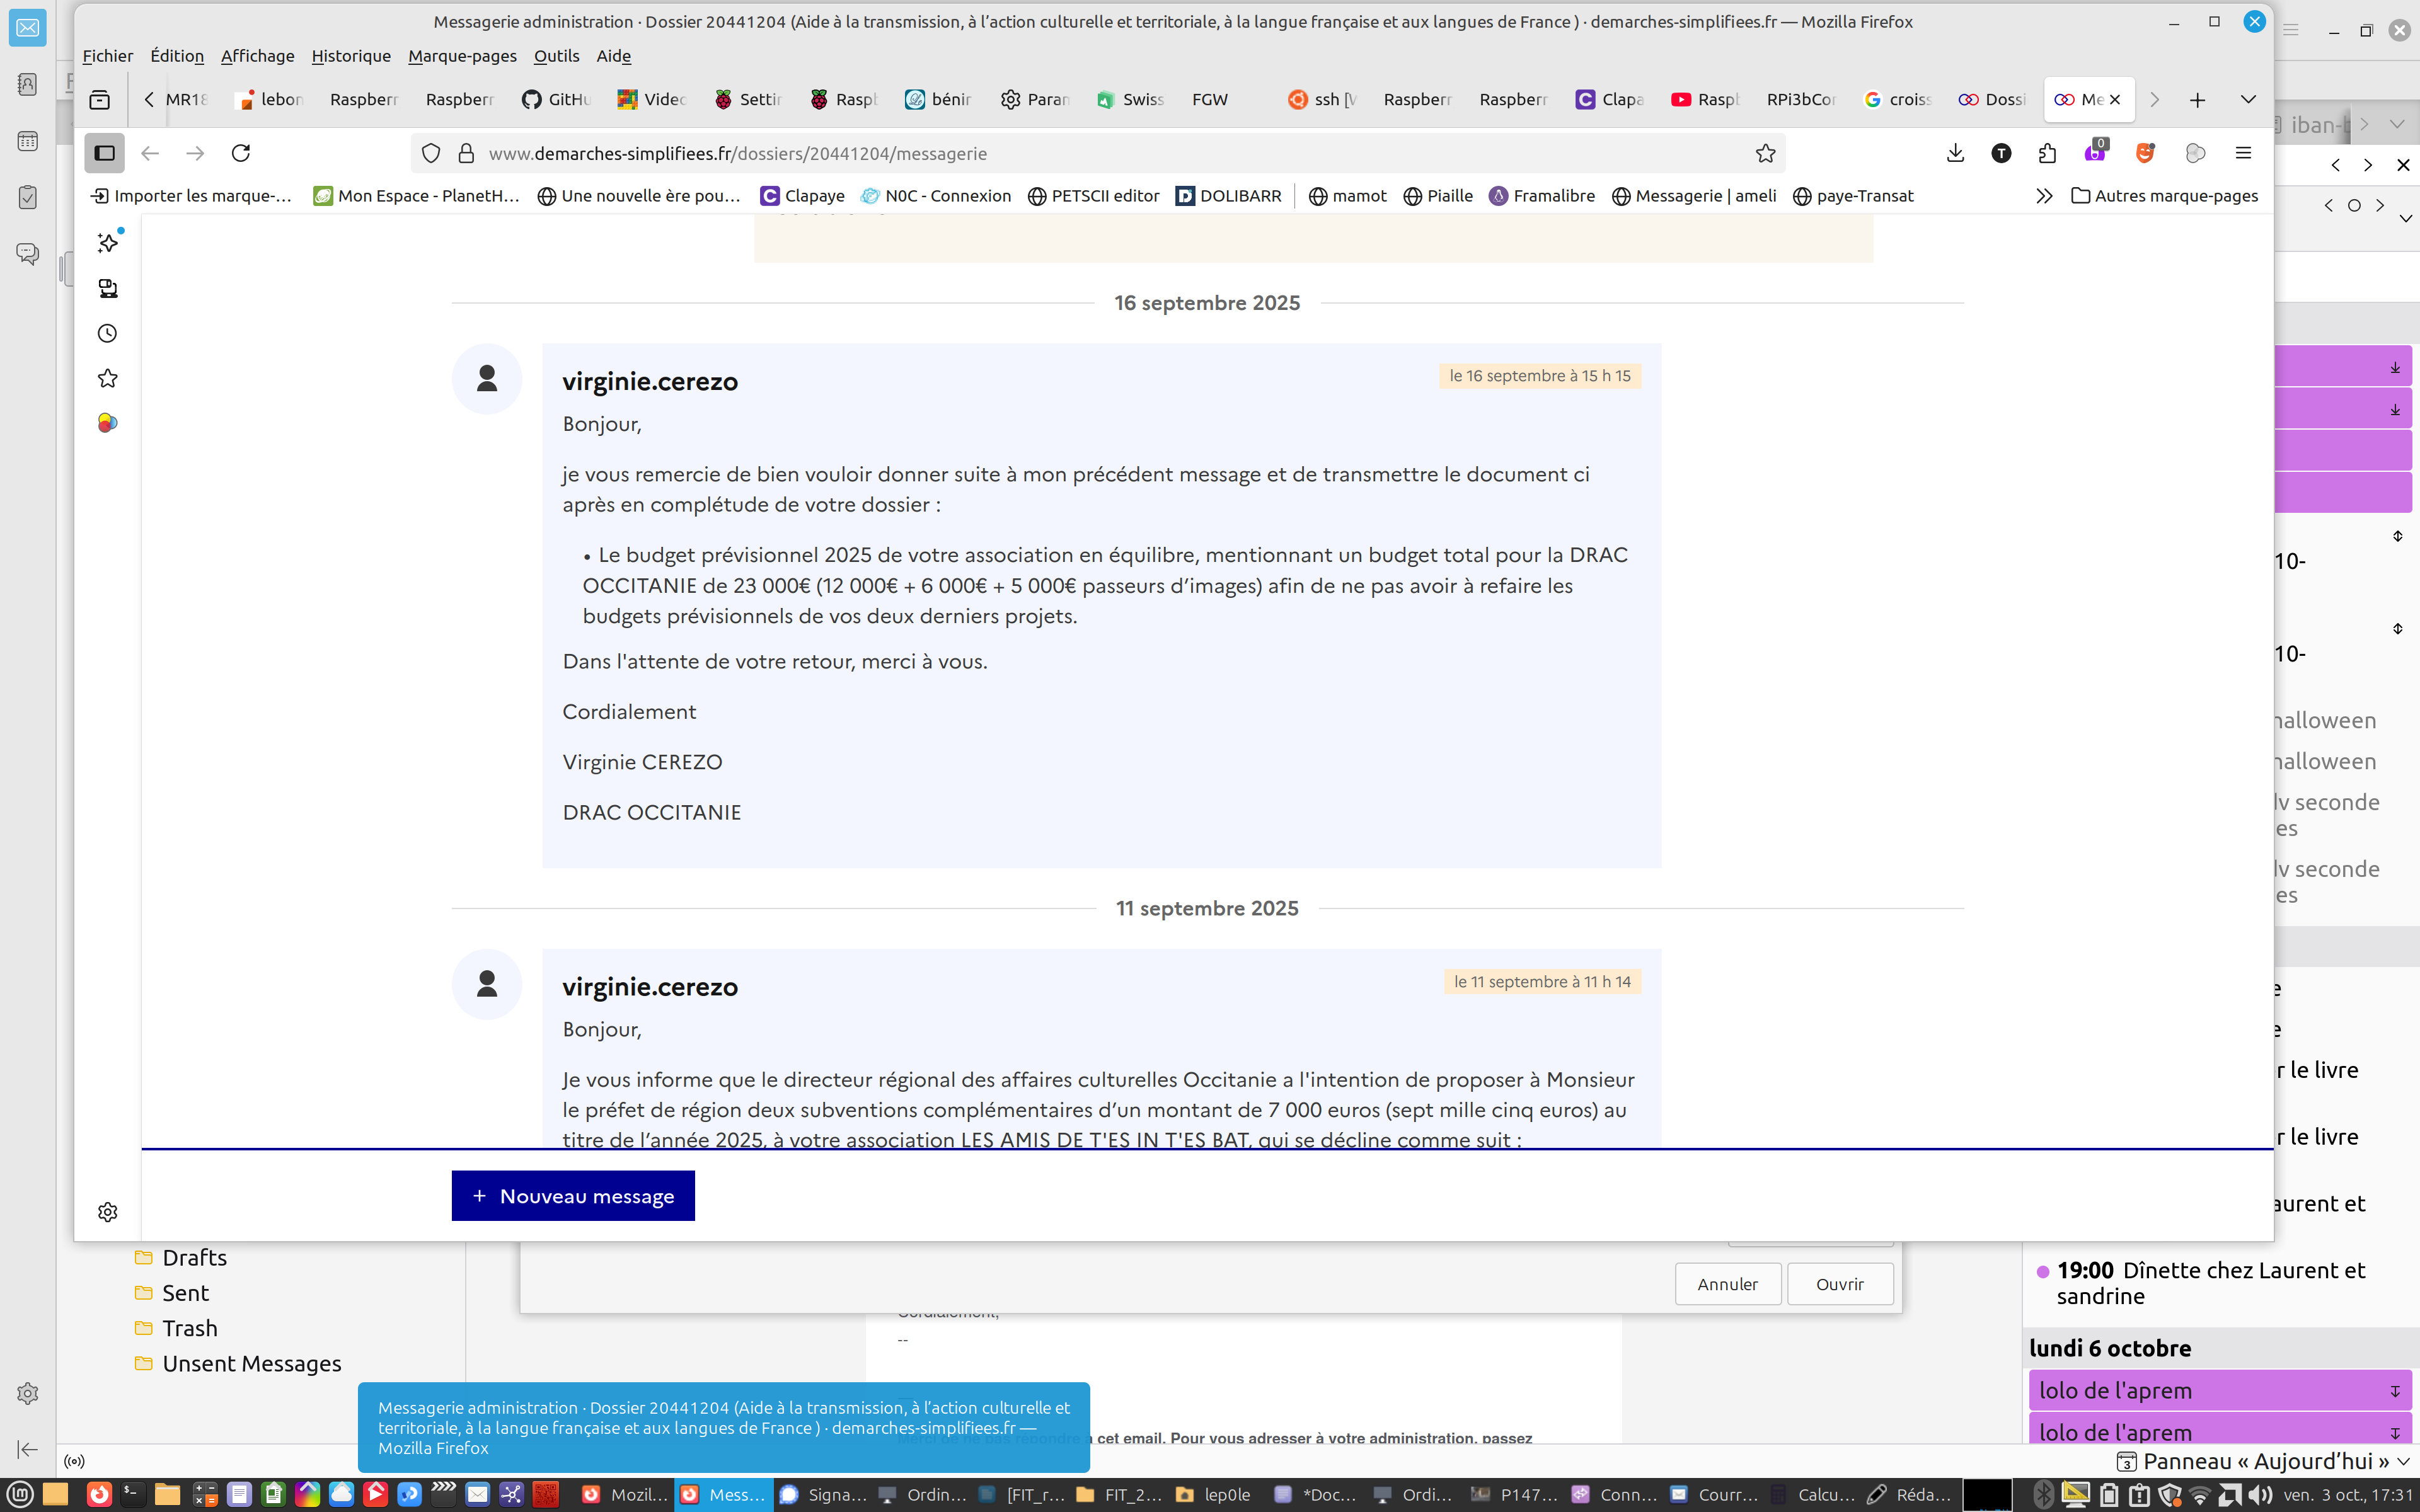2420x1512 pixels.
Task: Open the Firefox extensions puzzle icon
Action: (x=2047, y=153)
